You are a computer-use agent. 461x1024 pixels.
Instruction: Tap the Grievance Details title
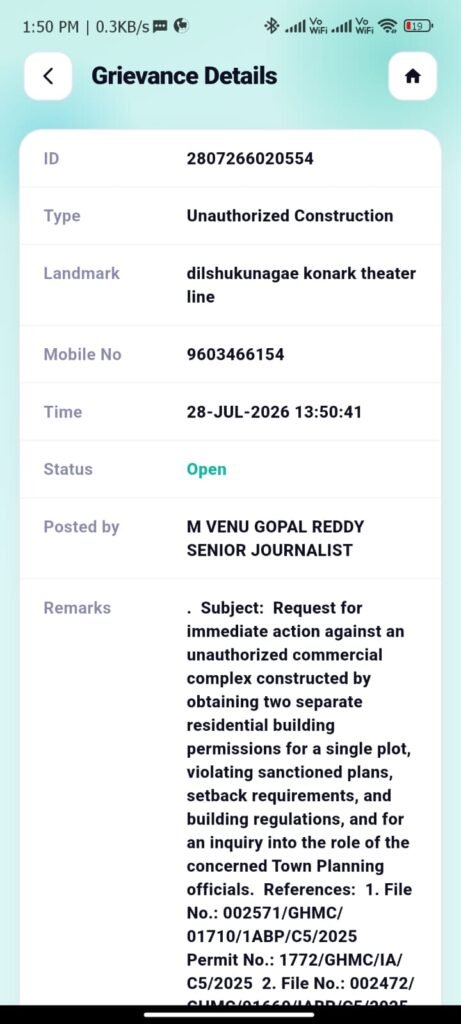click(184, 76)
